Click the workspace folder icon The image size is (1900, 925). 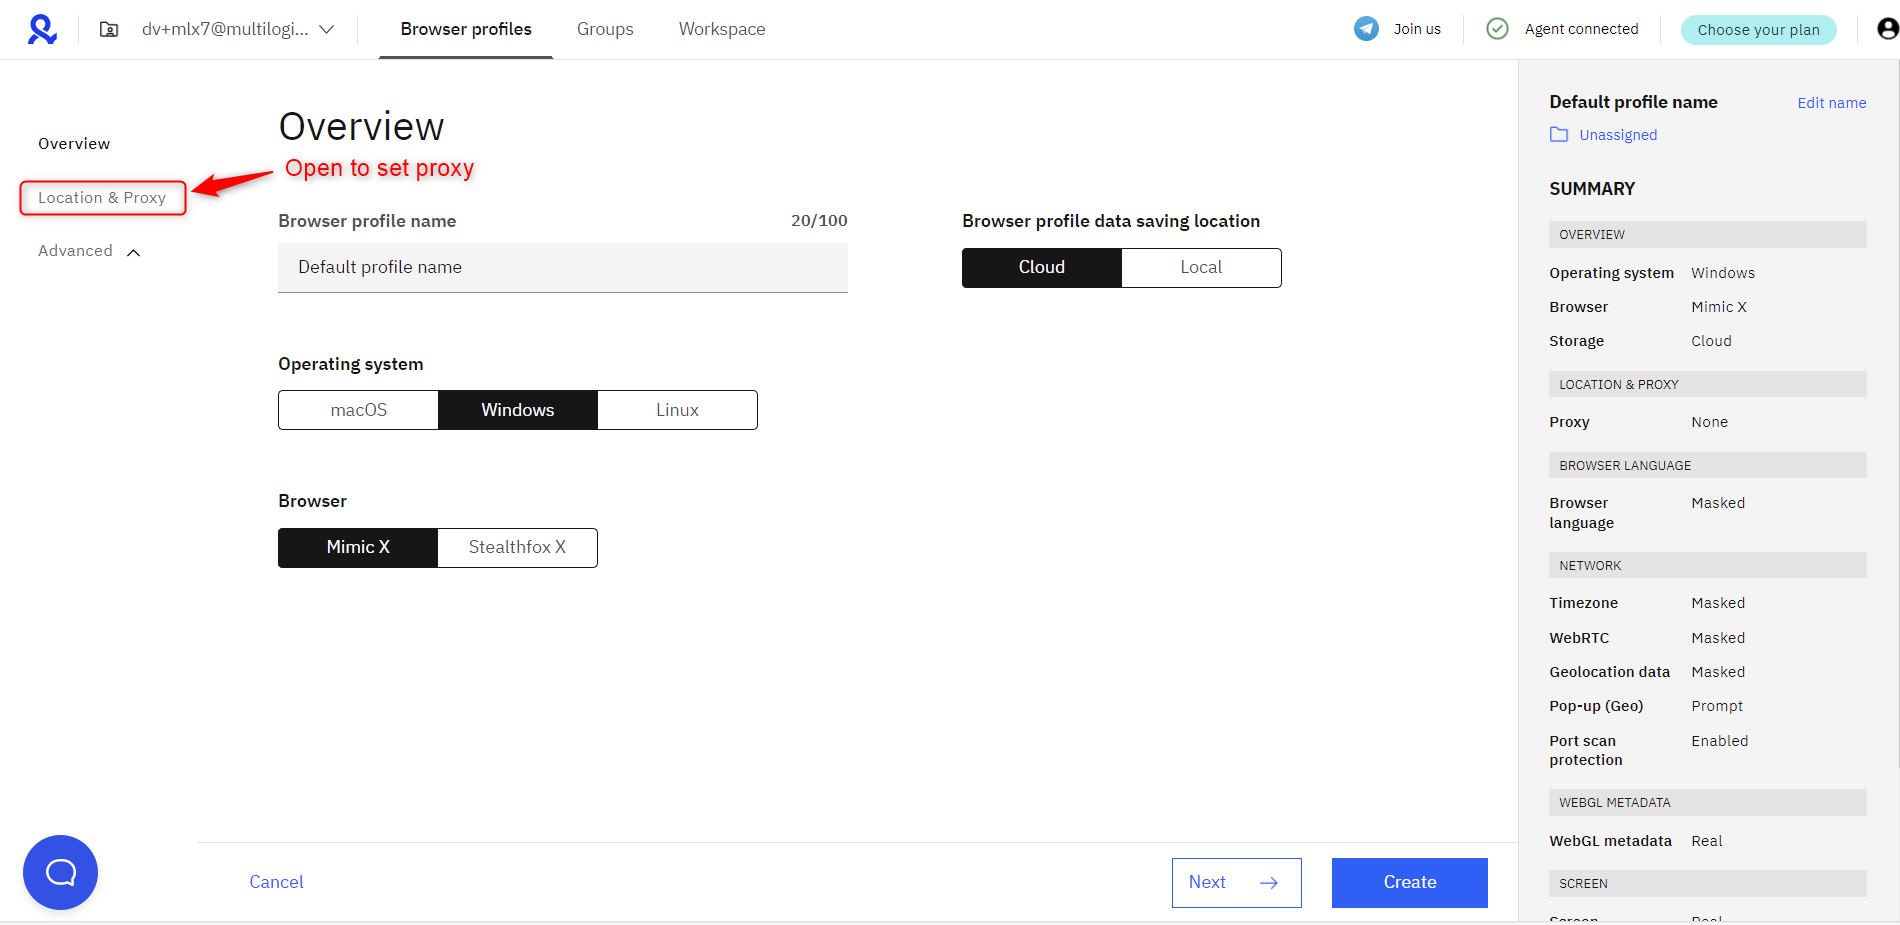(109, 30)
